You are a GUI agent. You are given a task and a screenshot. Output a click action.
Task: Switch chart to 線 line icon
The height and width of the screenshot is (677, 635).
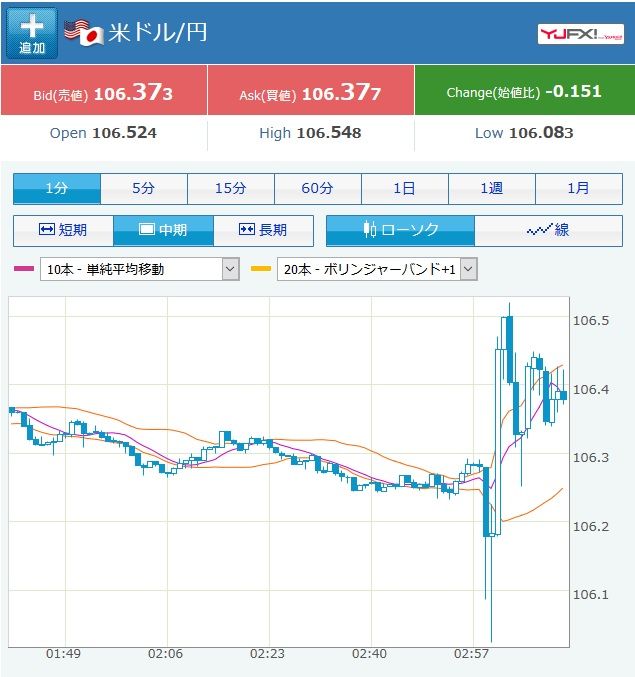click(539, 230)
